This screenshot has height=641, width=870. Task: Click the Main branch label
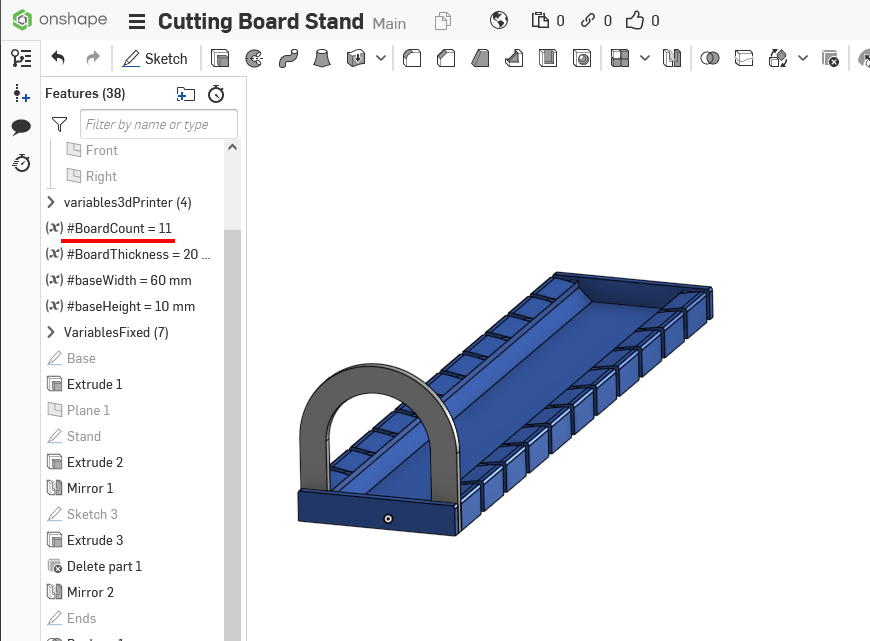click(x=389, y=24)
